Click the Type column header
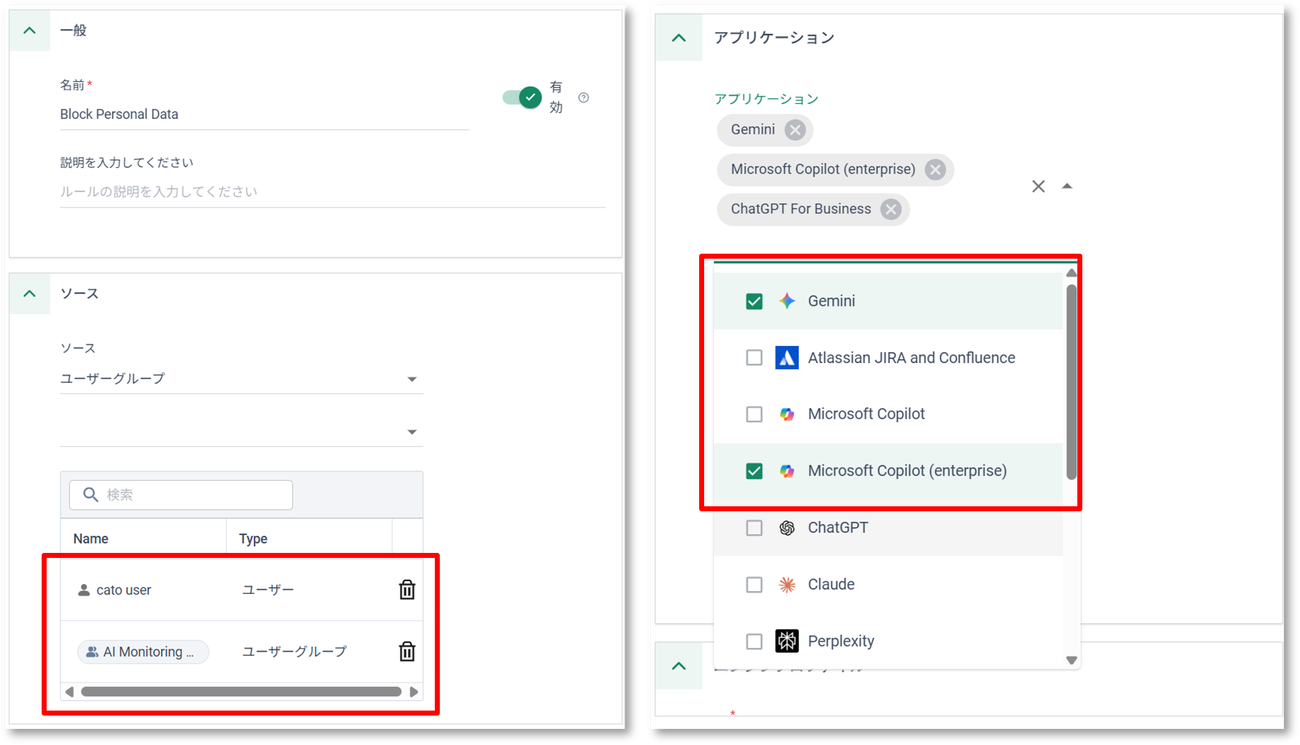 pos(253,539)
